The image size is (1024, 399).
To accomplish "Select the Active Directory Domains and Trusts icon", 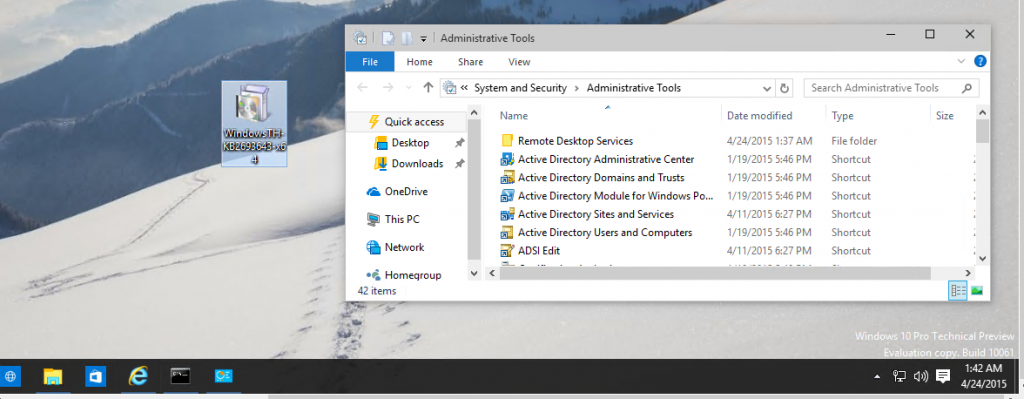I will [x=507, y=177].
